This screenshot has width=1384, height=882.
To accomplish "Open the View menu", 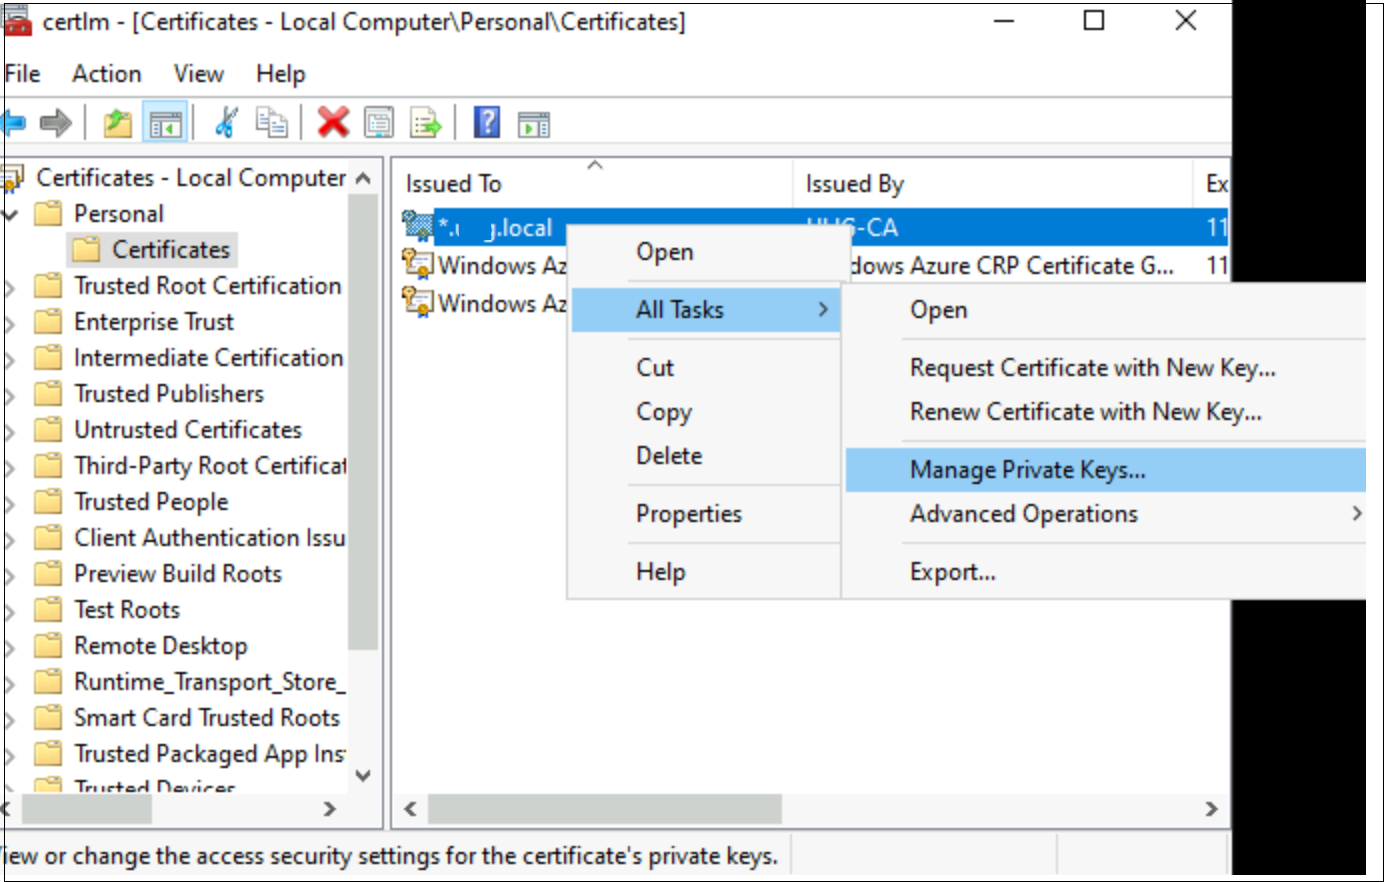I will (x=198, y=73).
